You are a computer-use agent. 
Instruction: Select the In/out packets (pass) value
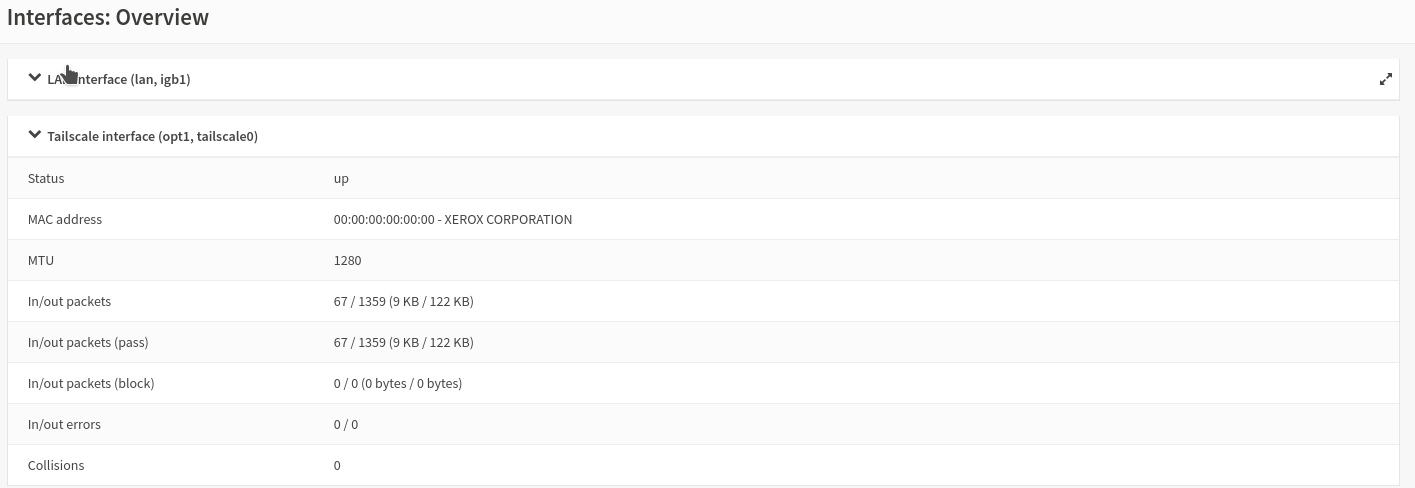pyautogui.click(x=403, y=342)
